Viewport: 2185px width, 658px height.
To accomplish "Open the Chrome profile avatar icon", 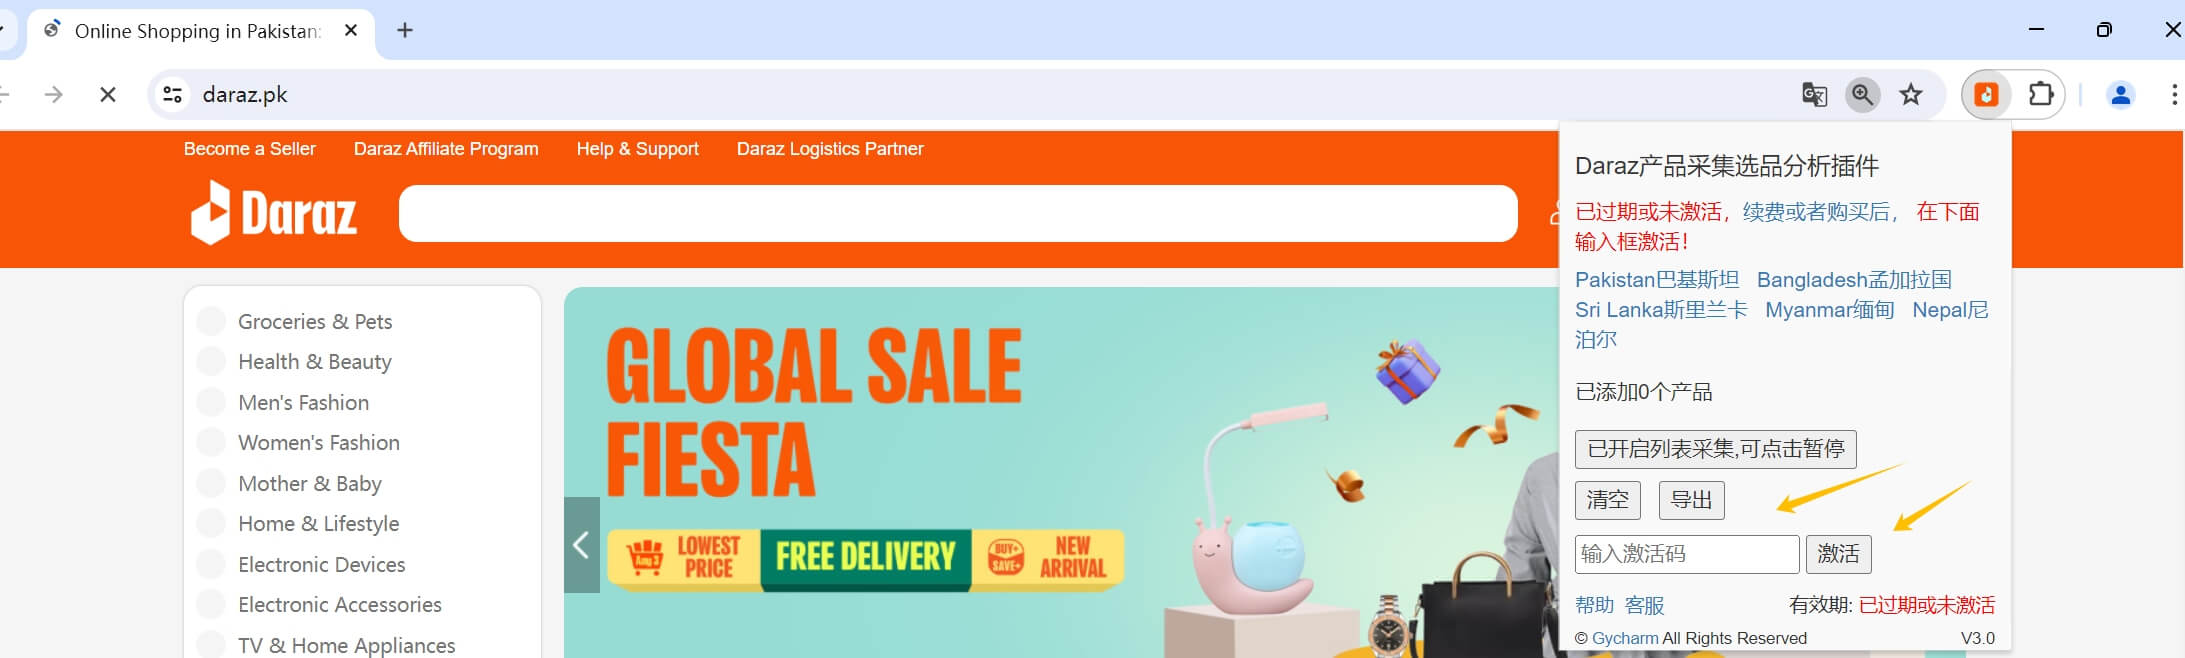I will point(2120,95).
